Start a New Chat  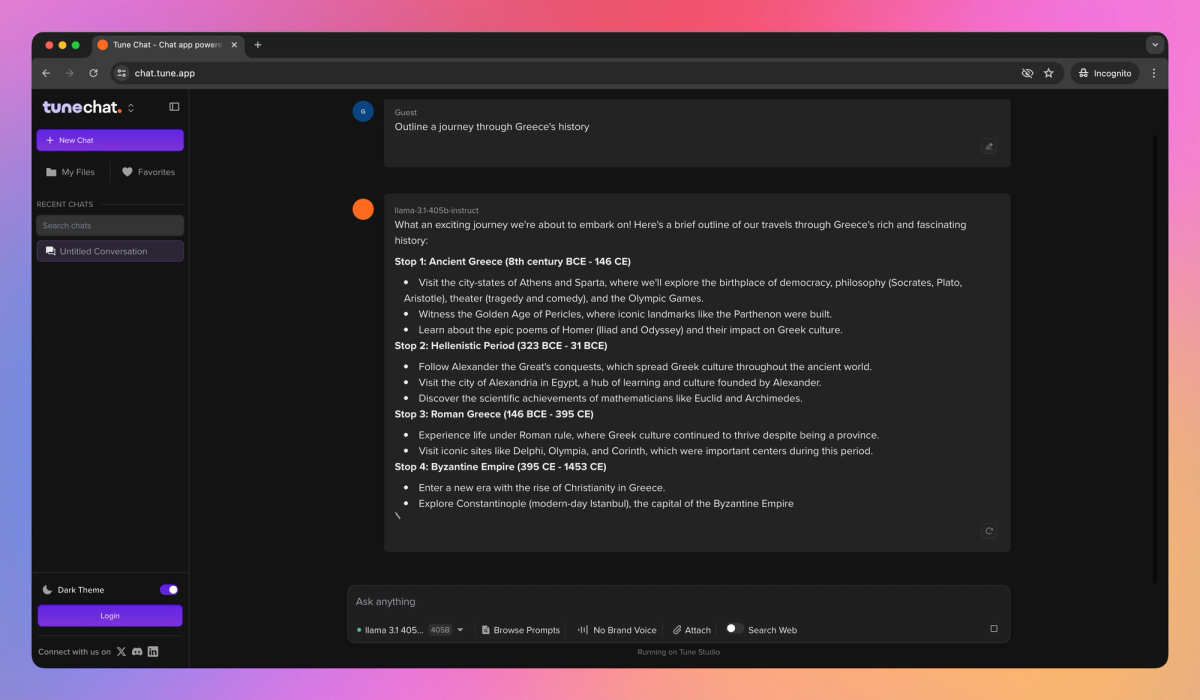pos(110,140)
